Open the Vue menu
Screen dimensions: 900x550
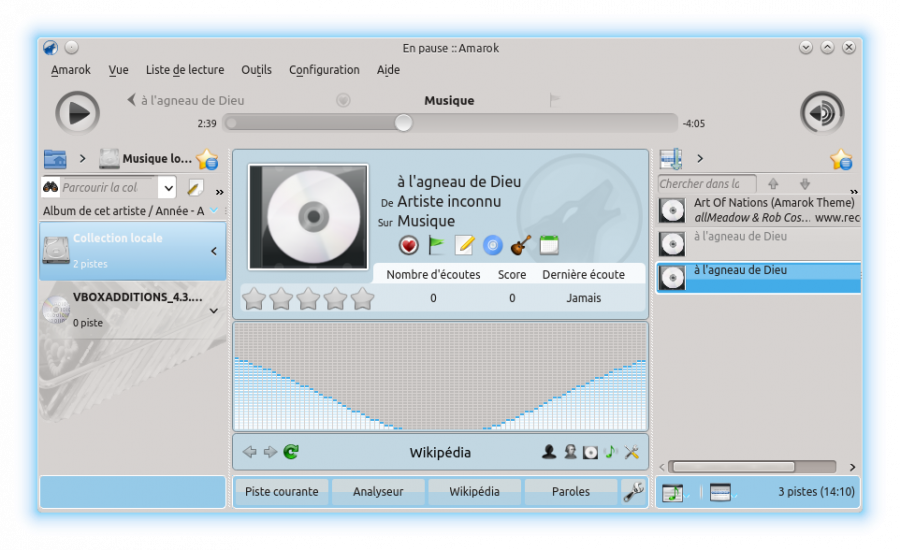tap(118, 70)
